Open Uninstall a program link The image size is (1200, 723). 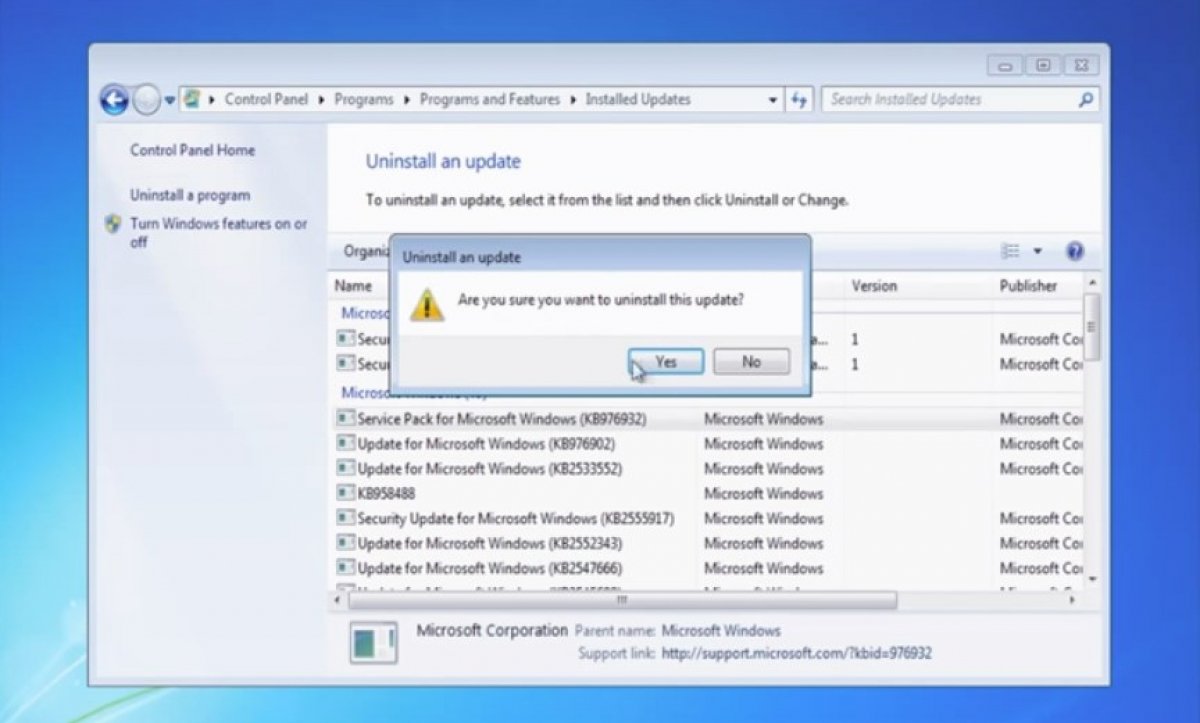click(x=190, y=195)
